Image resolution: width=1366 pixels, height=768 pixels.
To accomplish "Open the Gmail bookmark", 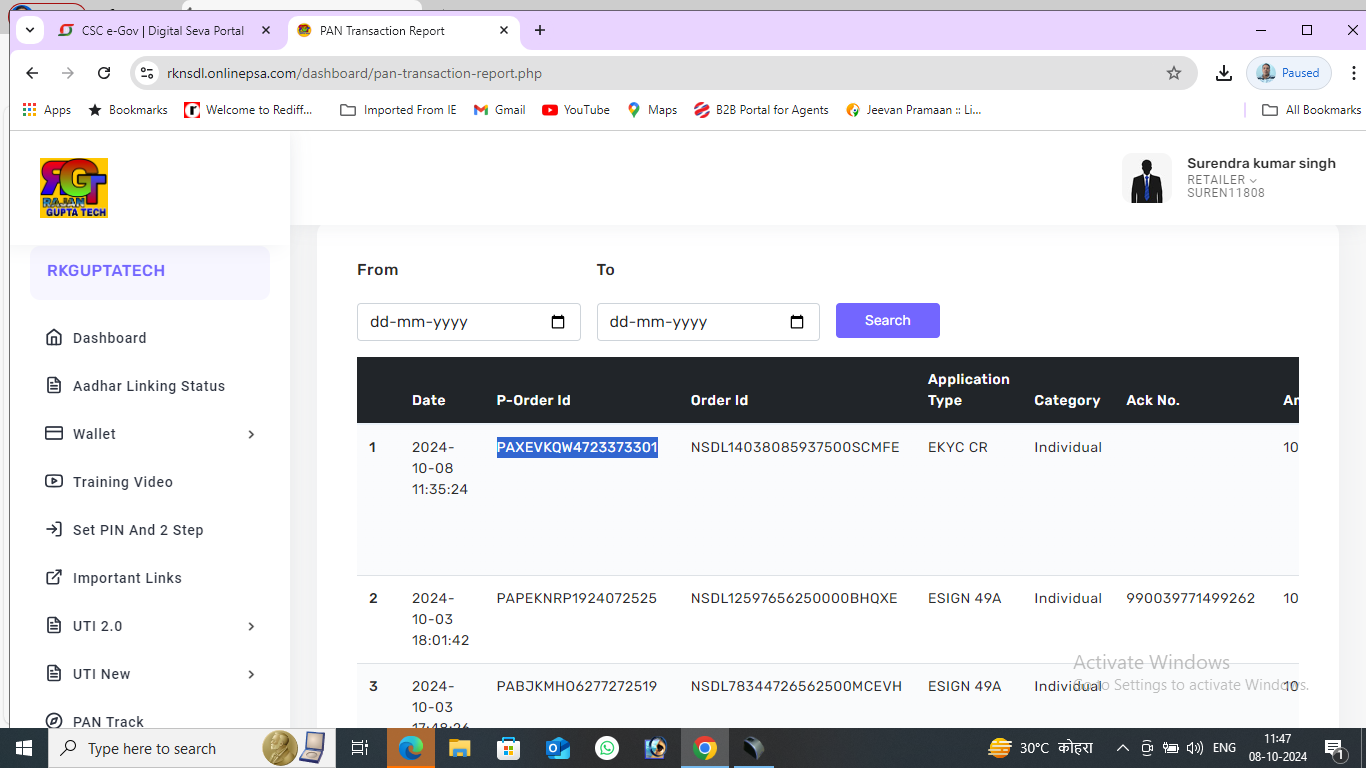I will (499, 110).
